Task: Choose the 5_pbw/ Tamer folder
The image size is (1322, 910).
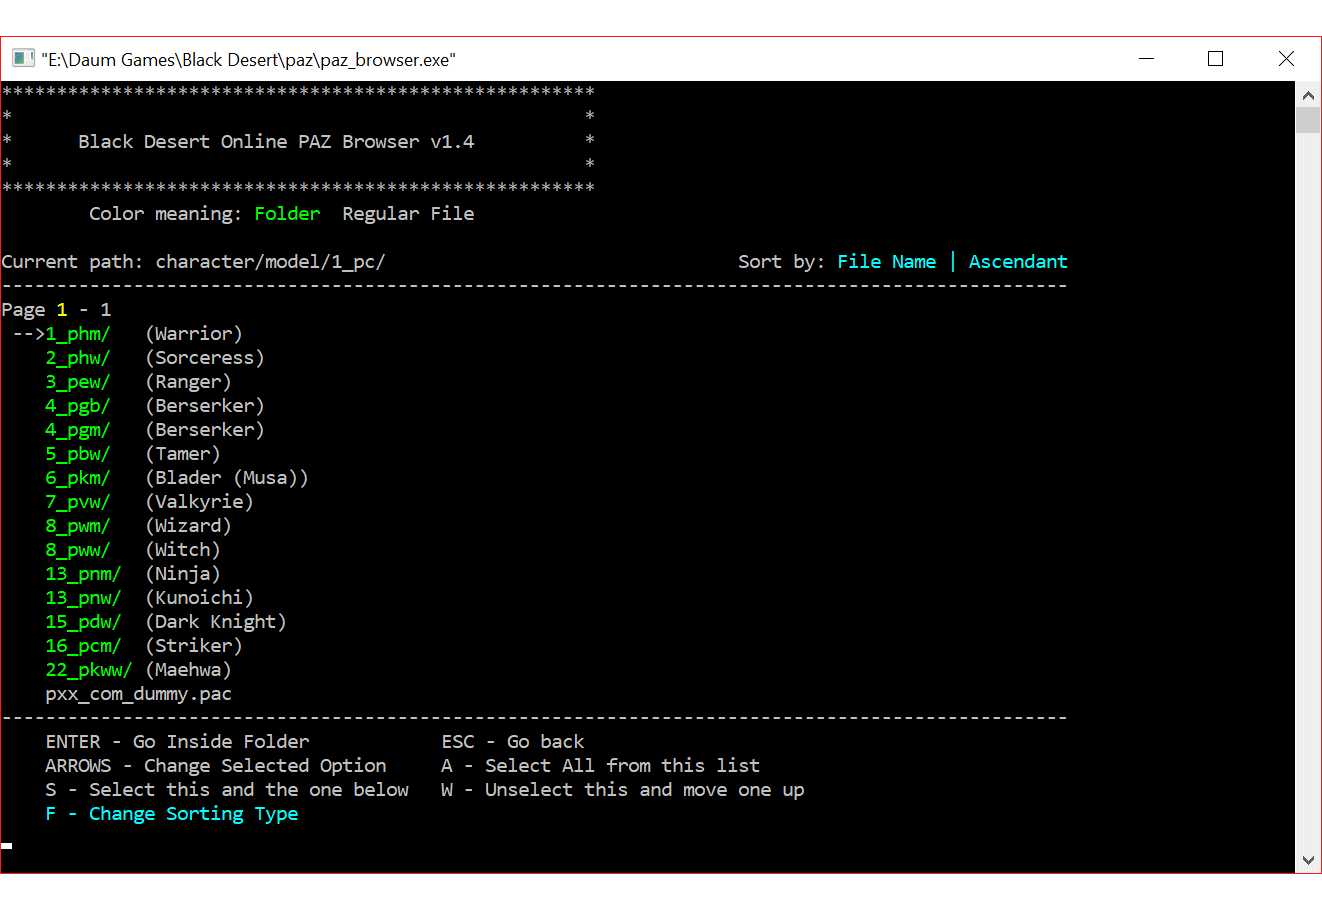Action: [78, 454]
